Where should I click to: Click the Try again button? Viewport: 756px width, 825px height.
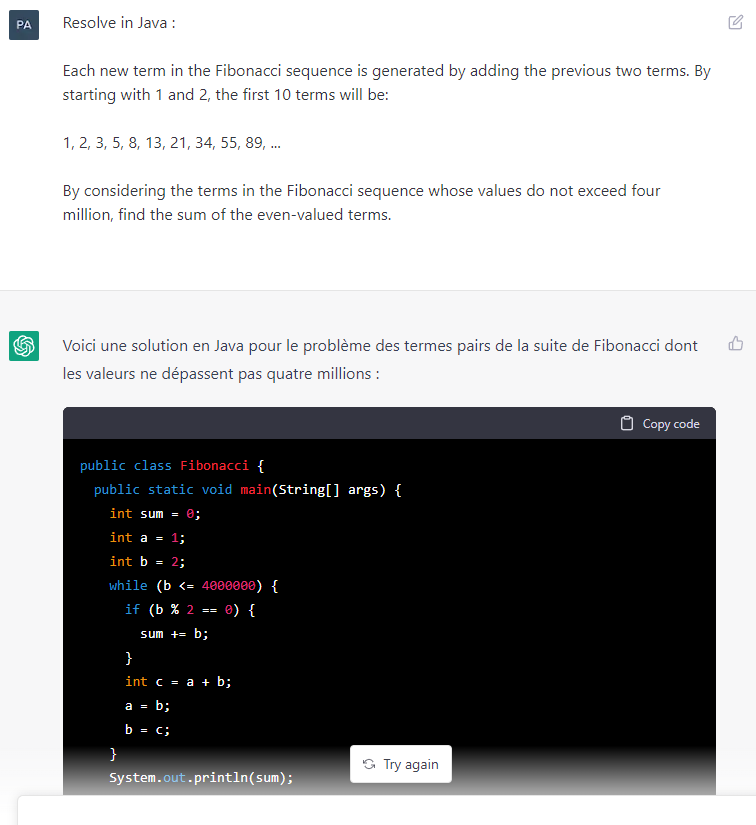click(401, 764)
